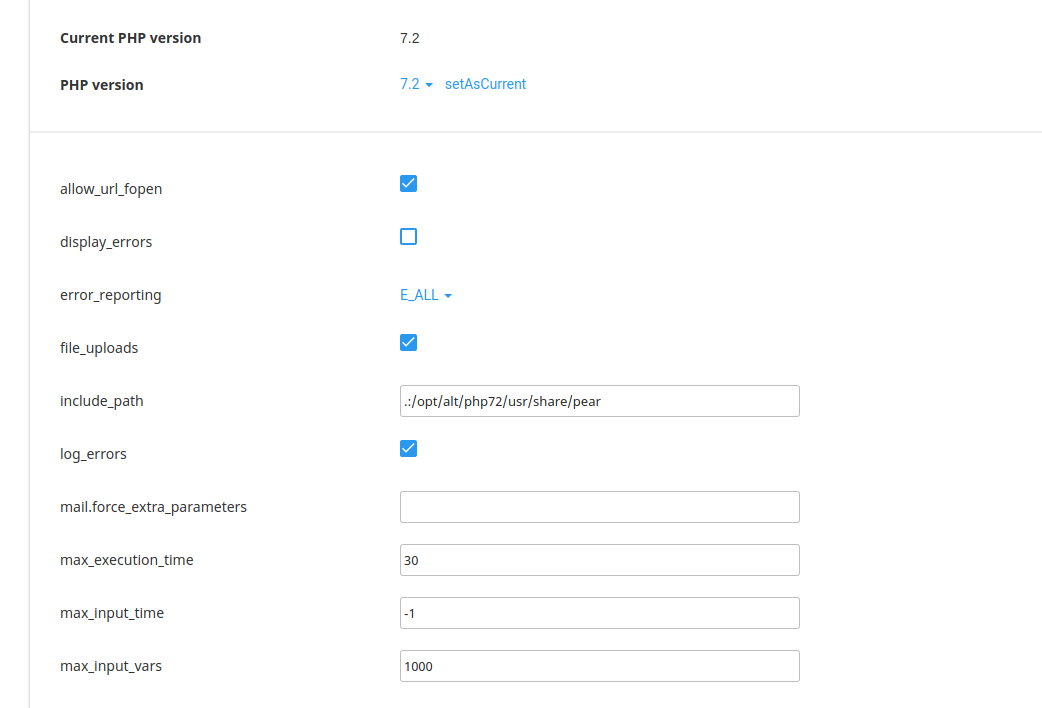Toggle off the log_errors checkbox
Image resolution: width=1042 pixels, height=708 pixels.
coord(408,448)
